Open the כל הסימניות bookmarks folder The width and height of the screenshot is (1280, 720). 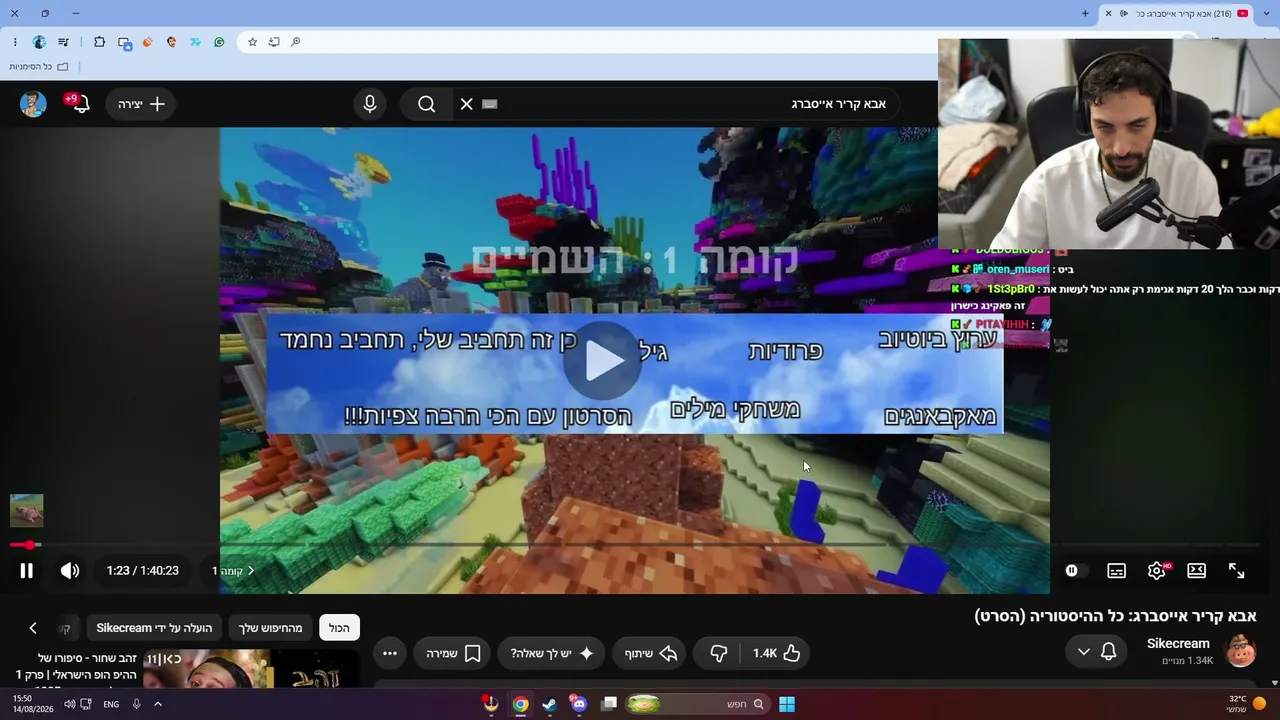point(39,67)
